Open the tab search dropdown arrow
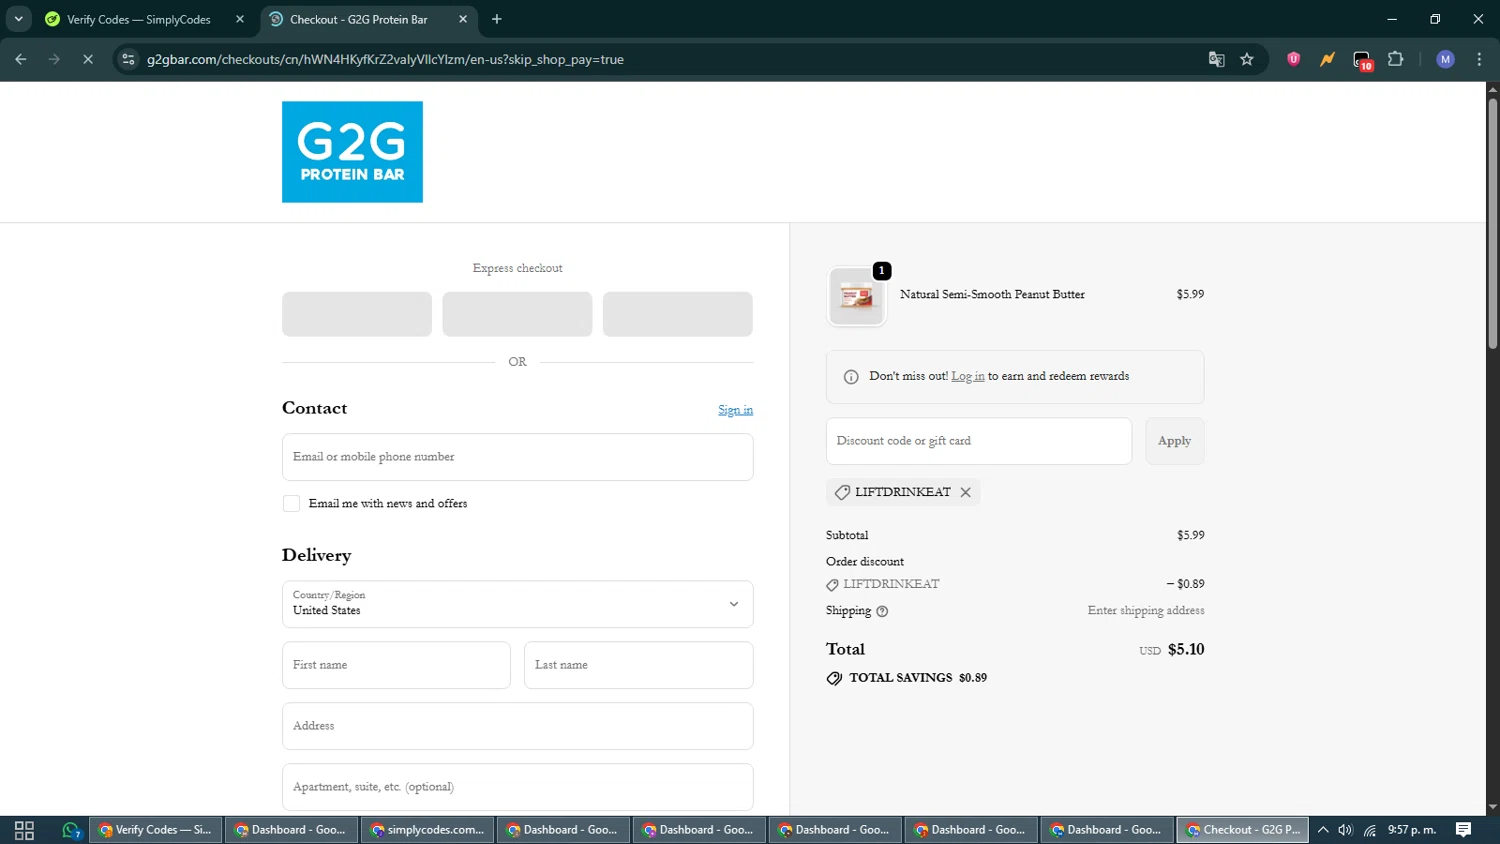This screenshot has height=844, width=1500. [x=18, y=19]
